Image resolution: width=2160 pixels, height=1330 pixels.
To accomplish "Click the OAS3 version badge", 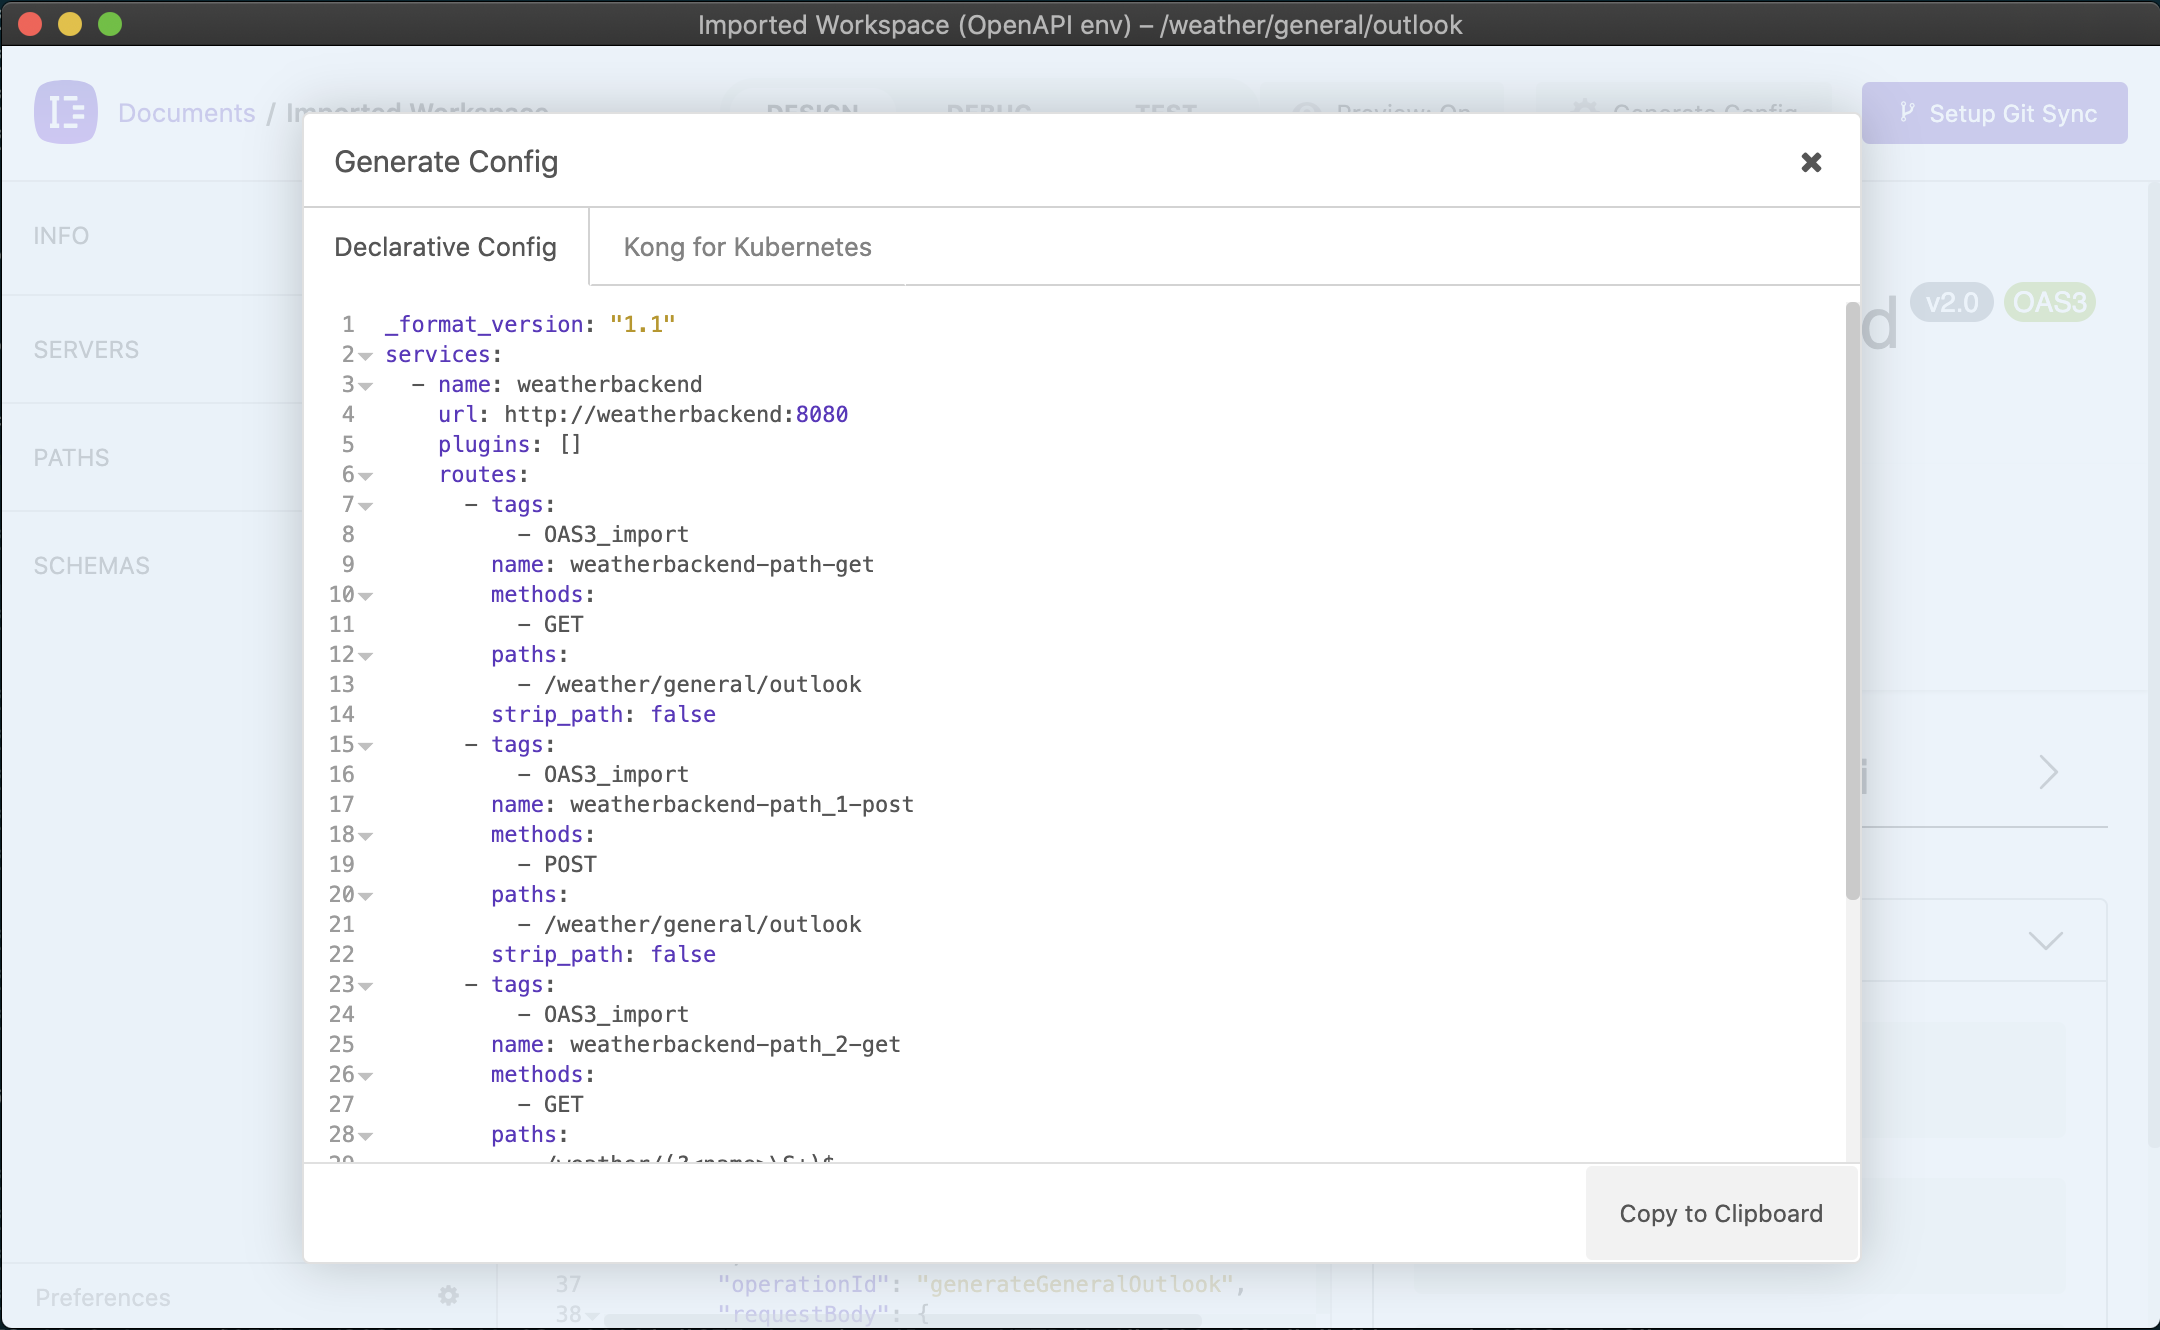I will [2049, 302].
